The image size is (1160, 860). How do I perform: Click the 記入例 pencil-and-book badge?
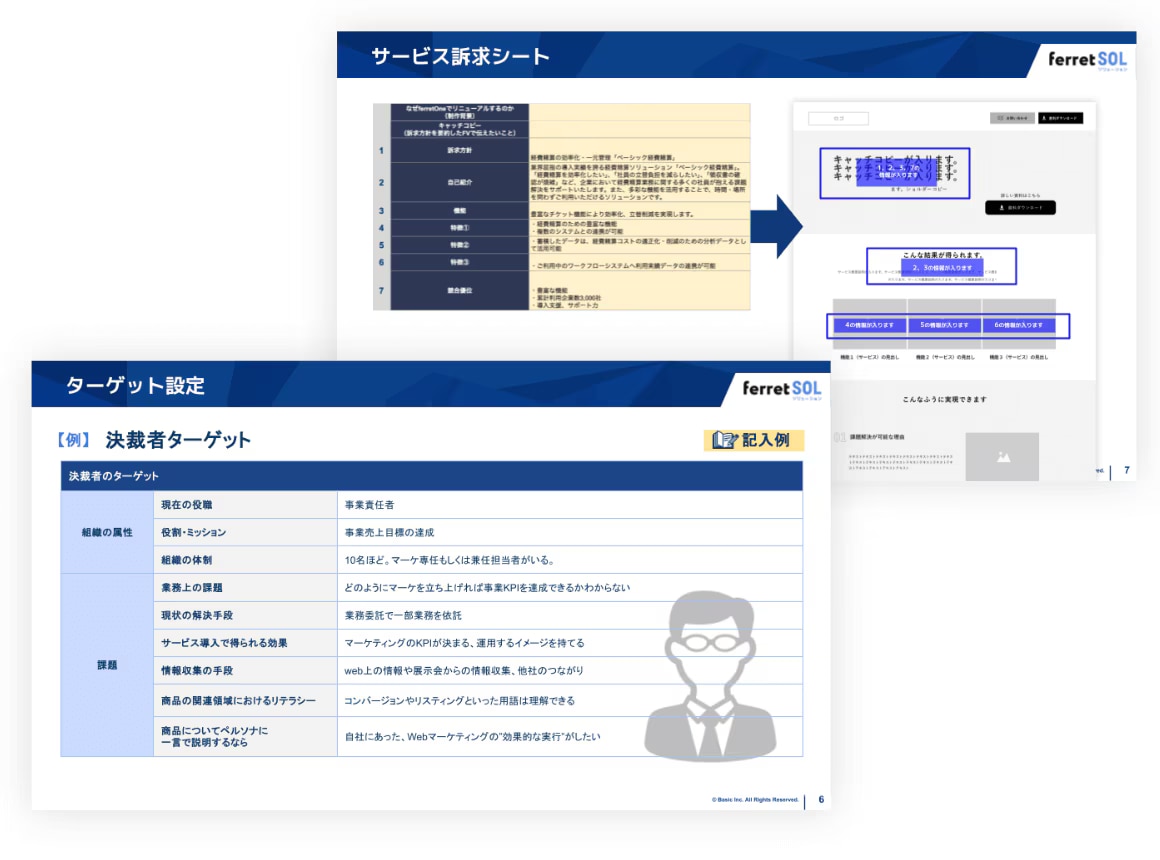click(753, 440)
